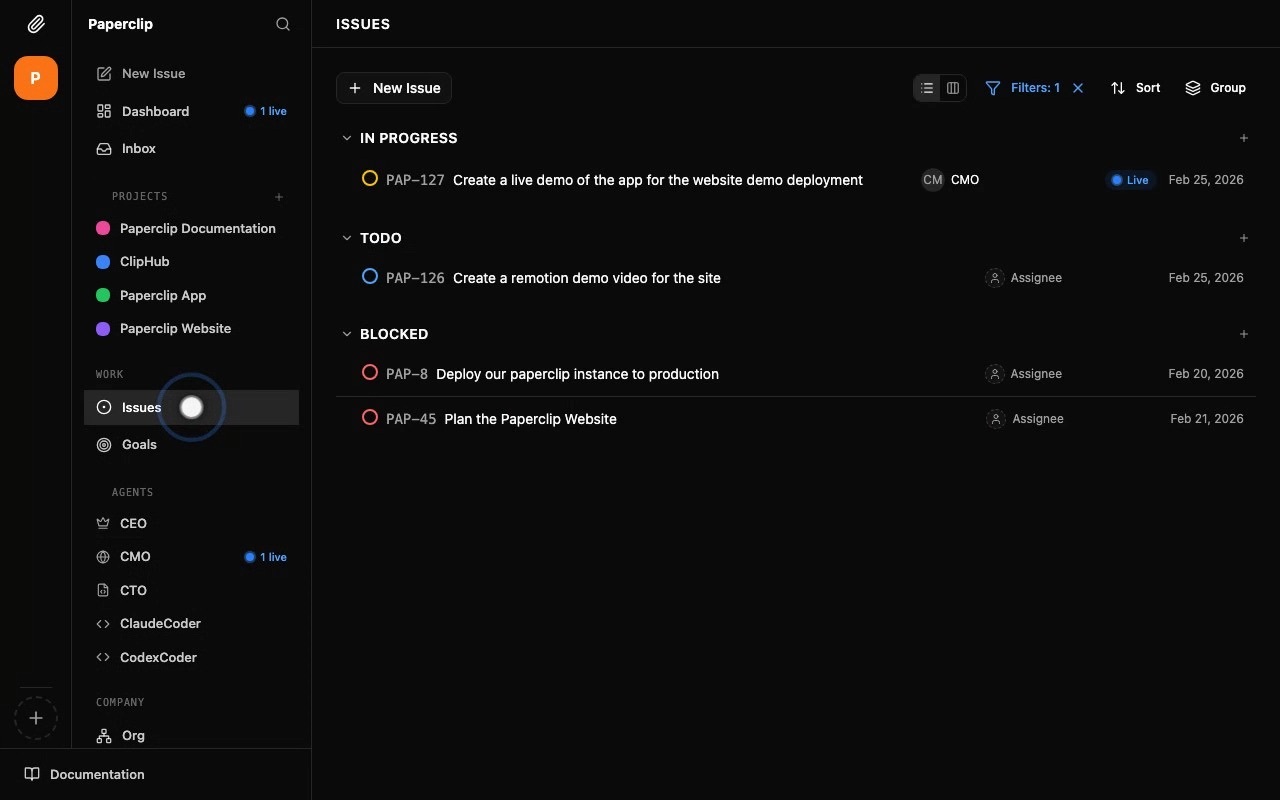Add a project via Projects plus icon

click(x=279, y=197)
